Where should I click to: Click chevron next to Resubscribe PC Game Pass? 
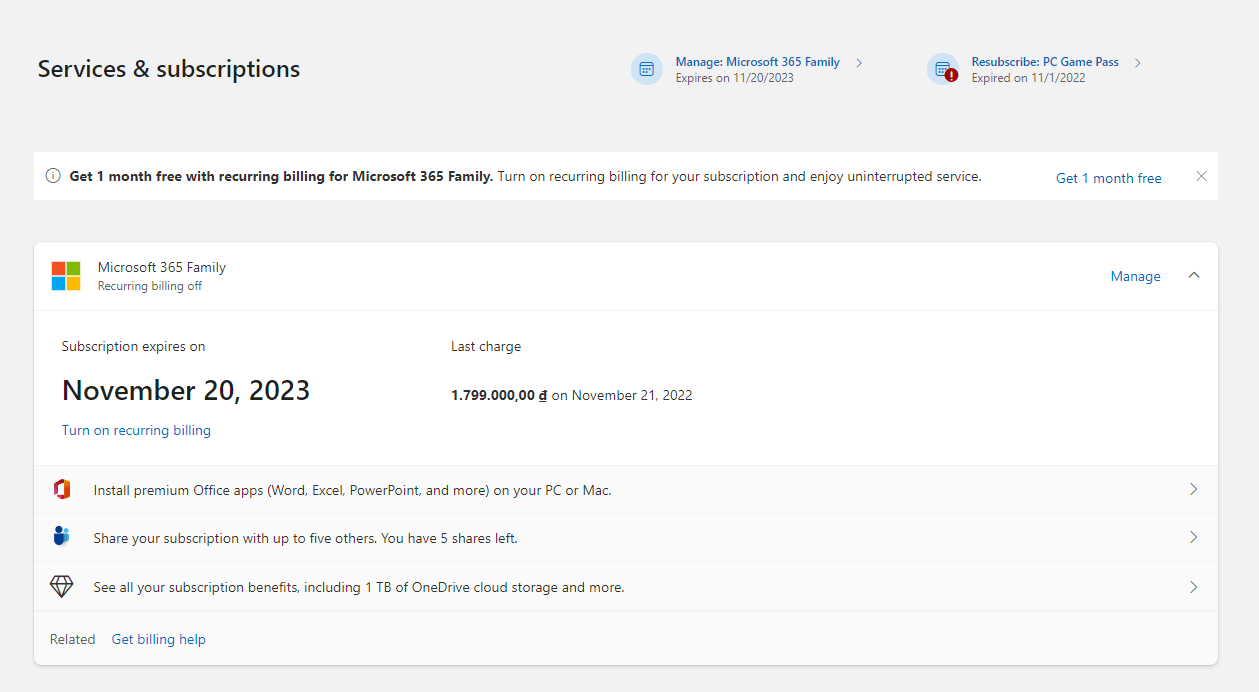[x=1138, y=63]
